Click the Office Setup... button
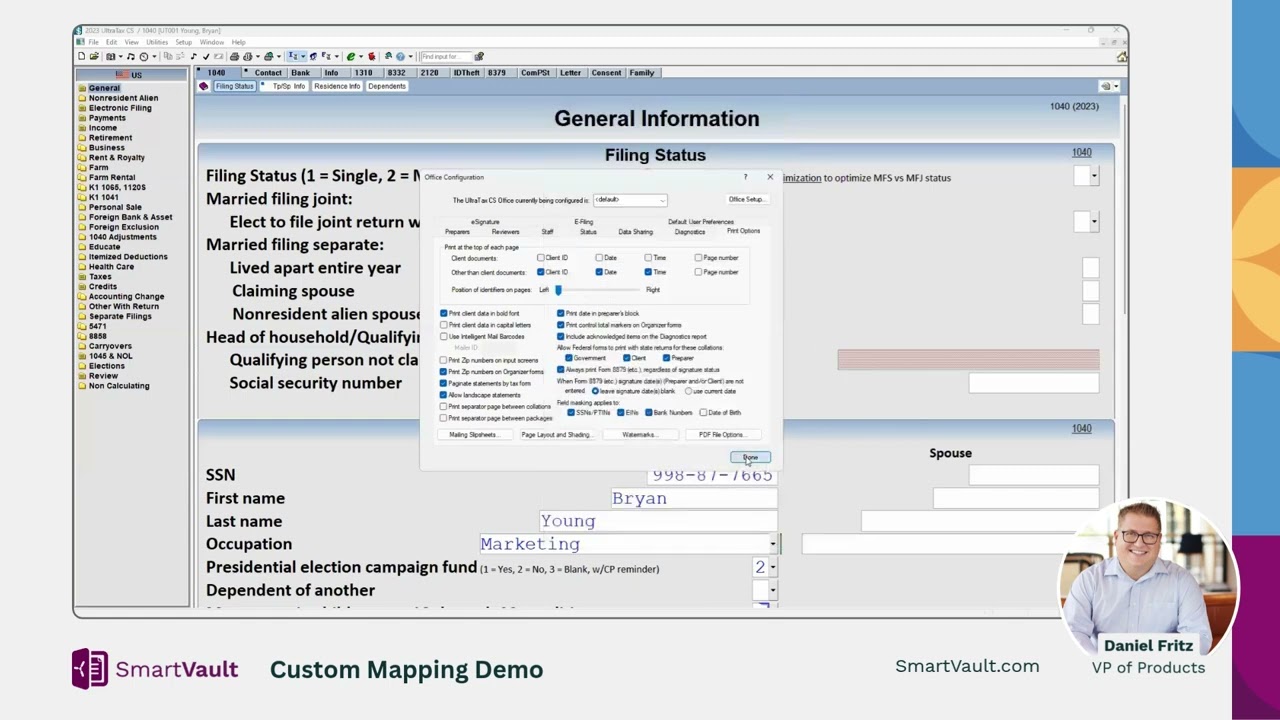 pyautogui.click(x=747, y=200)
